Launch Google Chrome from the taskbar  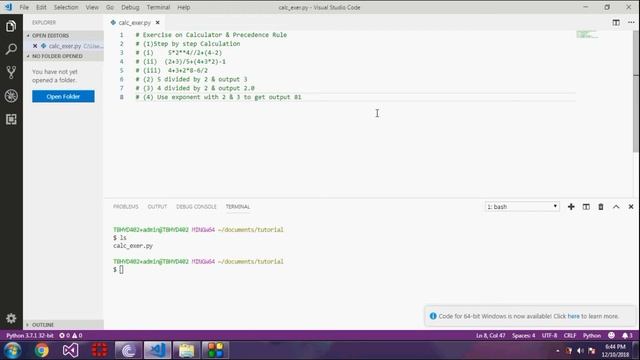41,350
